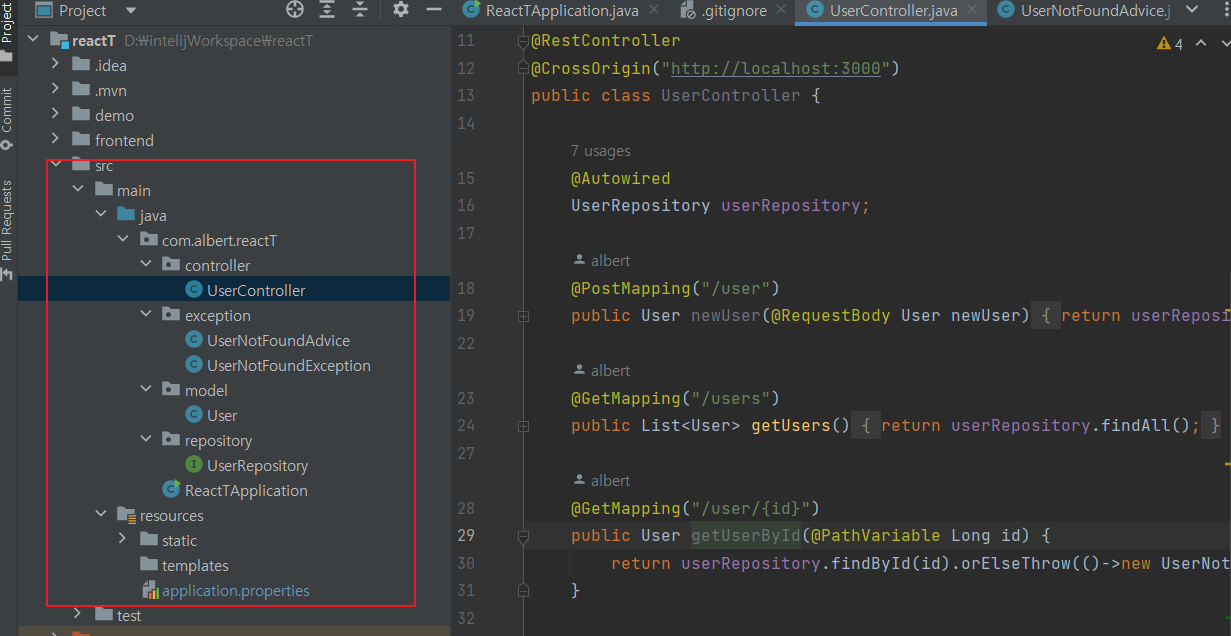The image size is (1231, 636).
Task: Open Project panel settings gear
Action: 401,10
